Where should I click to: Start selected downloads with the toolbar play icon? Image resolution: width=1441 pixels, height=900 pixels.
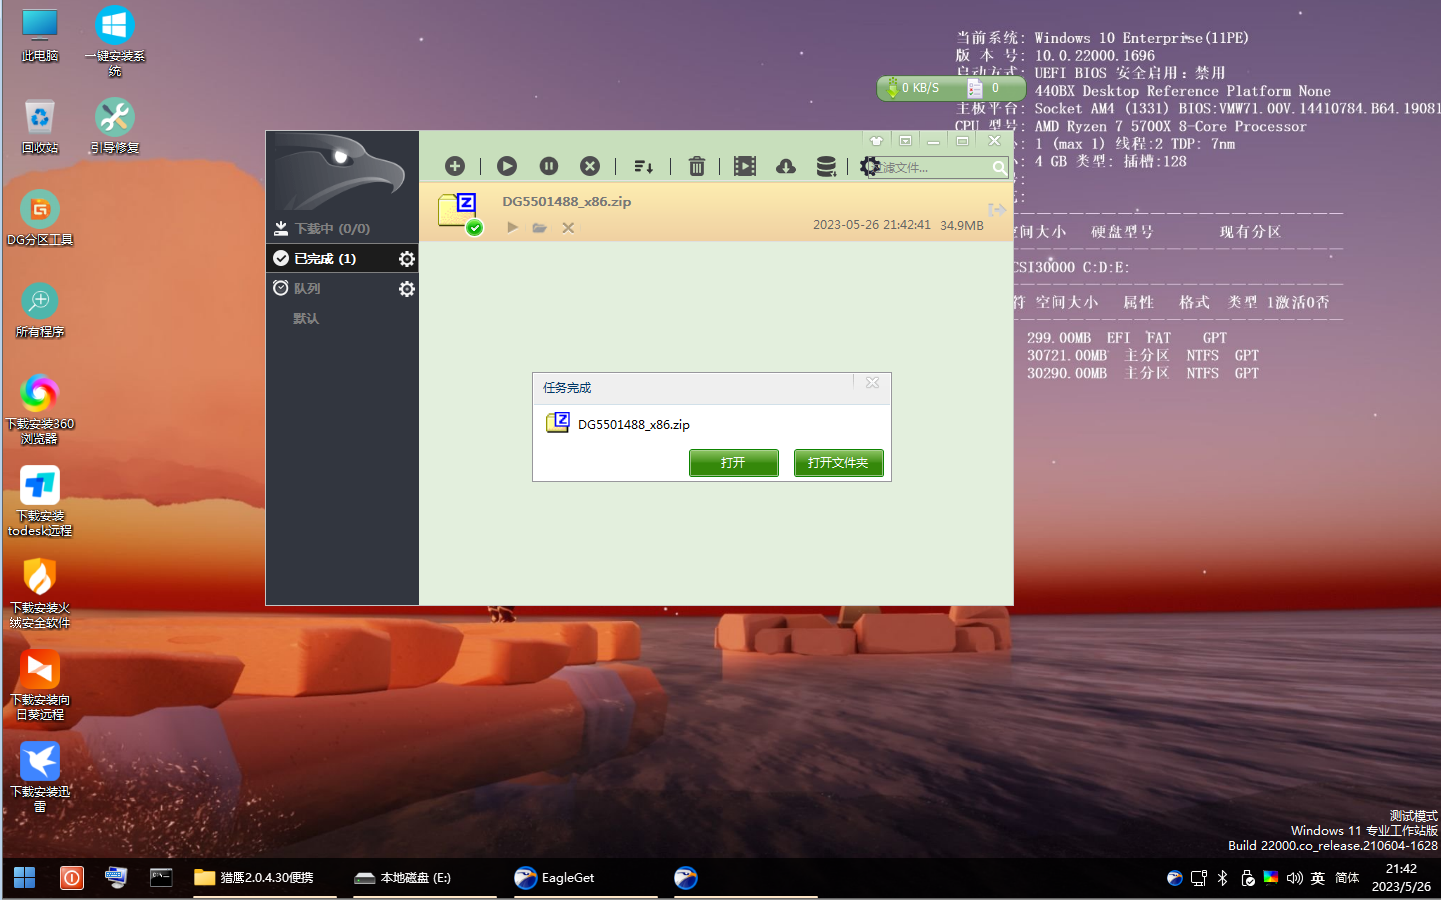click(507, 166)
